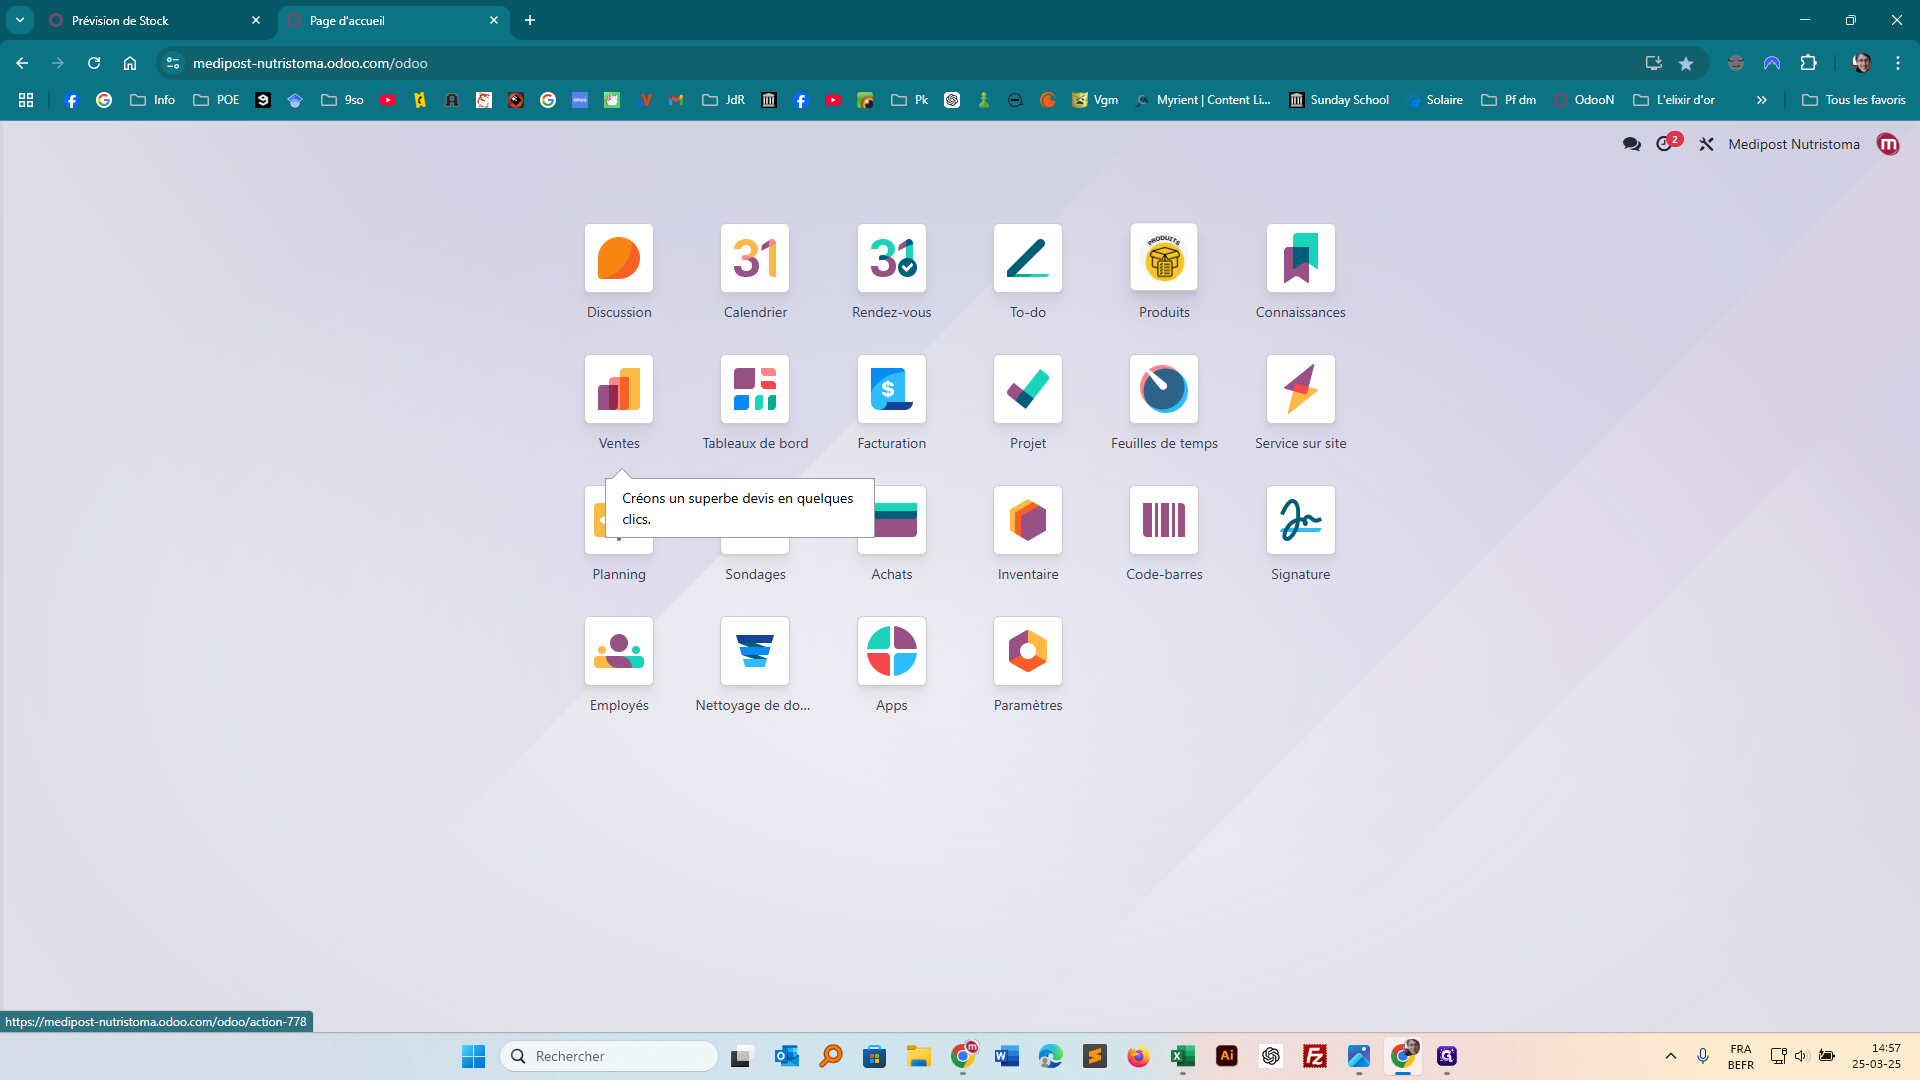This screenshot has width=1920, height=1080.
Task: Launch the Ventes app
Action: (x=619, y=389)
